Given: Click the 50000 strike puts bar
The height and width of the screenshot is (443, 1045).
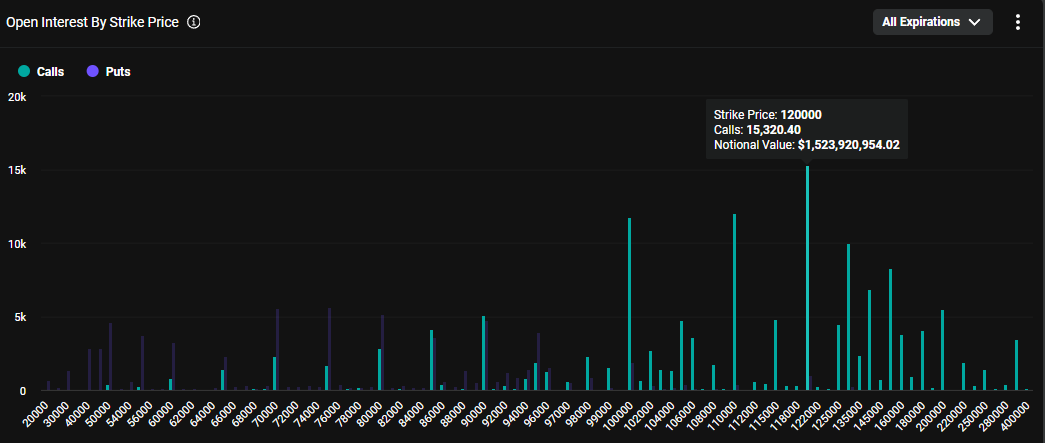Looking at the screenshot, I should [111, 357].
